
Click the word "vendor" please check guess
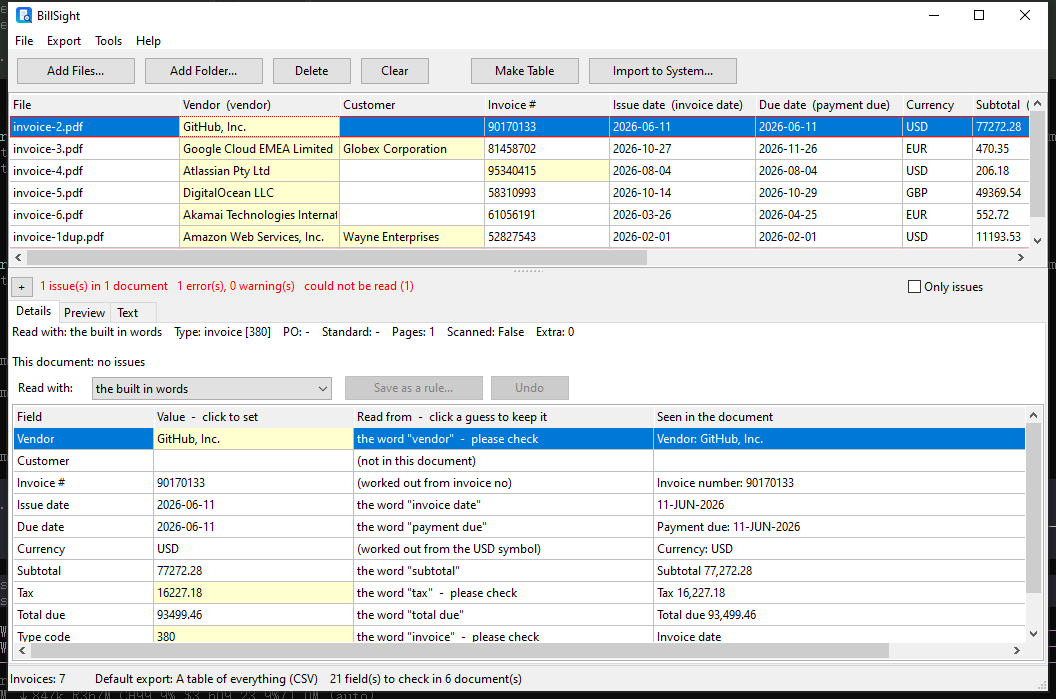pos(503,439)
